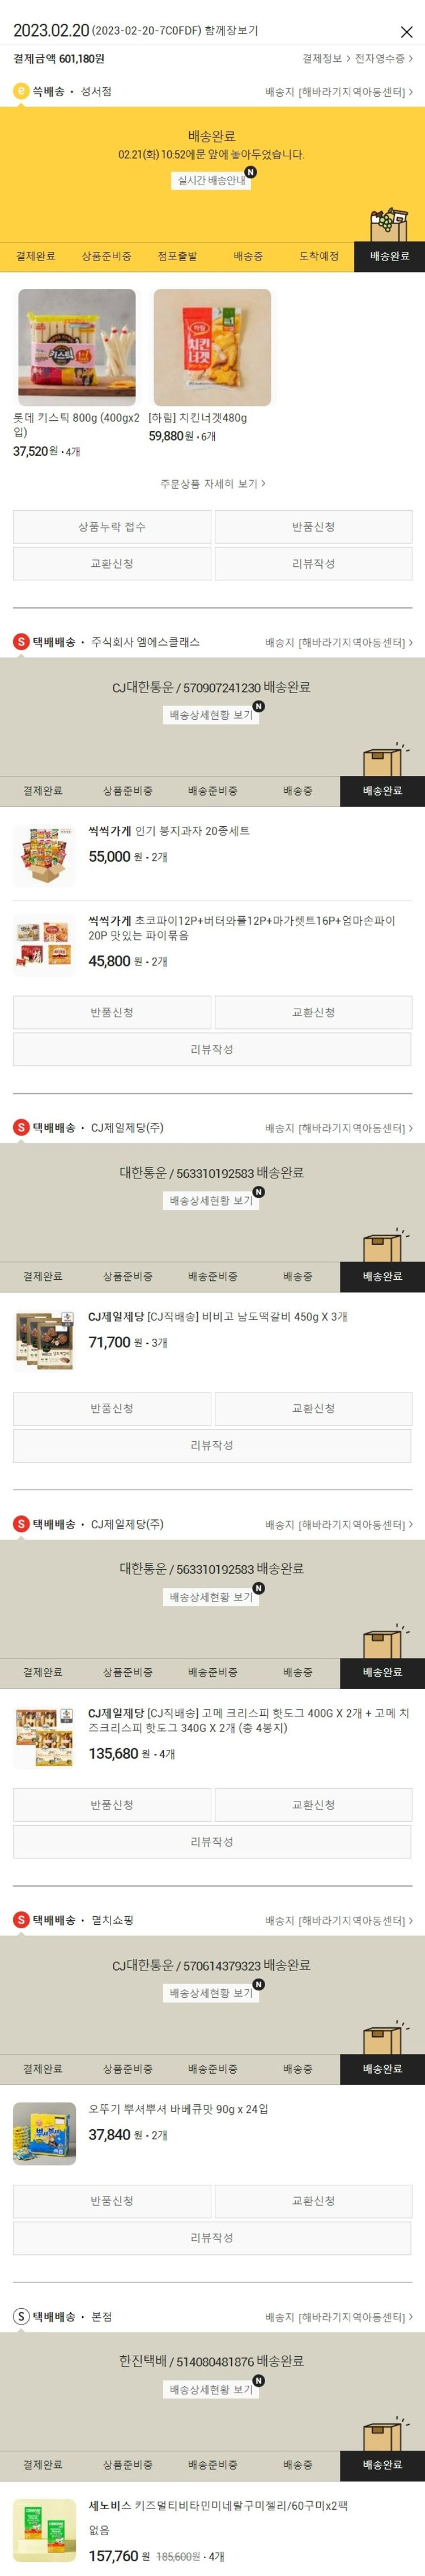Click 교환신청 for 비비고 남도떡갈비

click(x=313, y=1409)
